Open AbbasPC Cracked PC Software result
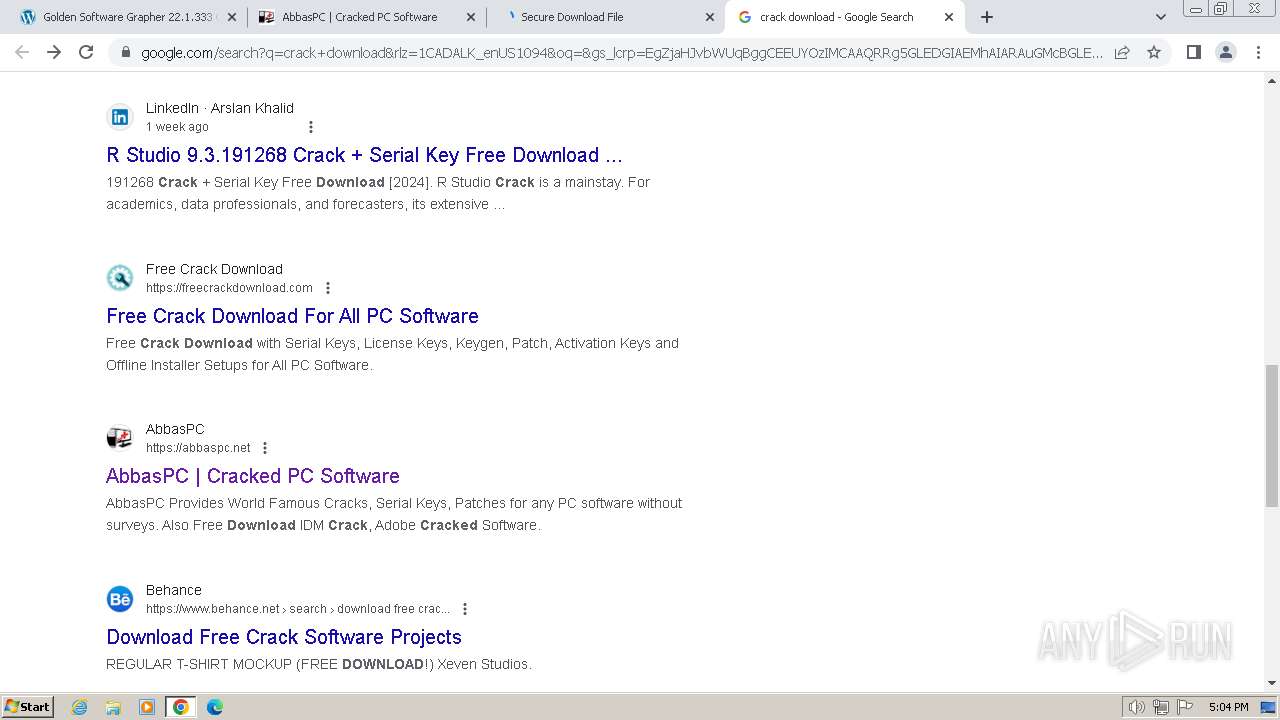The height and width of the screenshot is (720, 1280). point(253,476)
